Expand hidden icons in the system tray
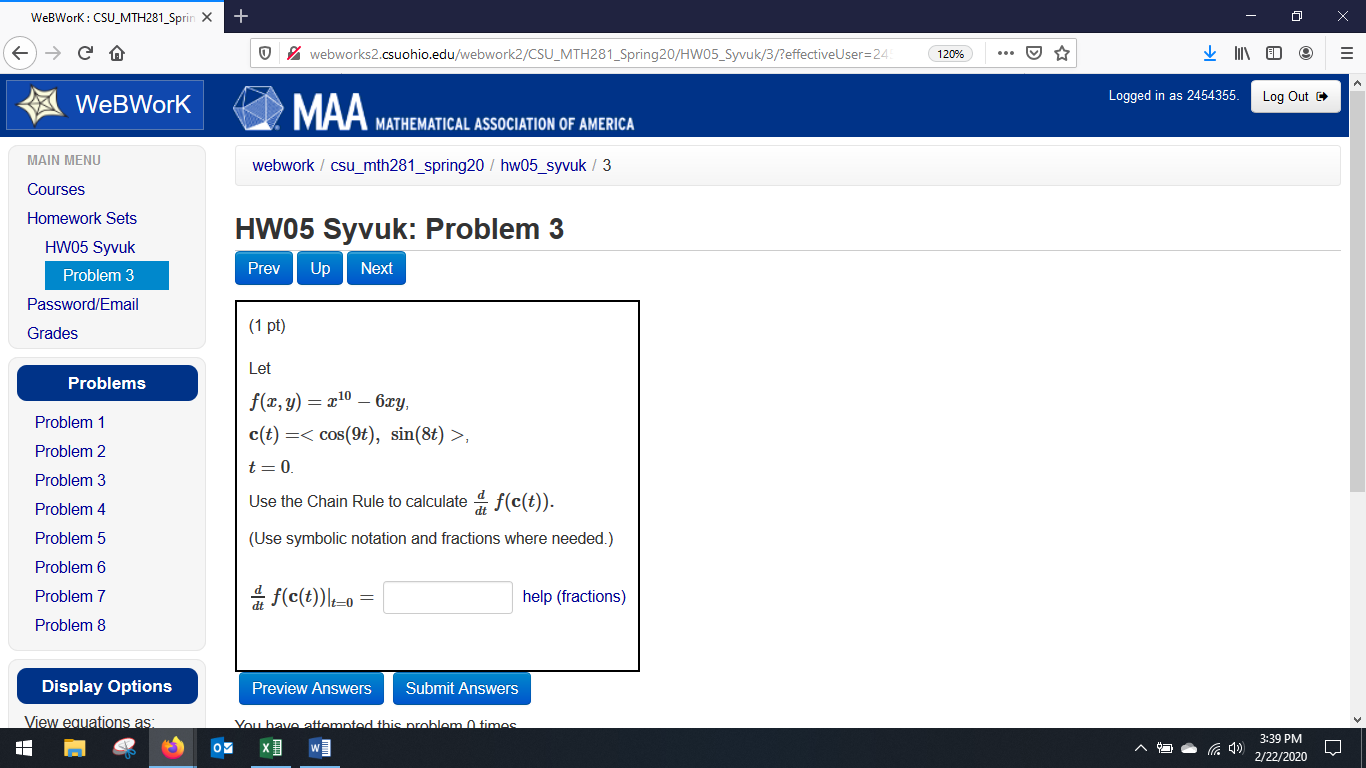1366x768 pixels. click(x=1140, y=747)
